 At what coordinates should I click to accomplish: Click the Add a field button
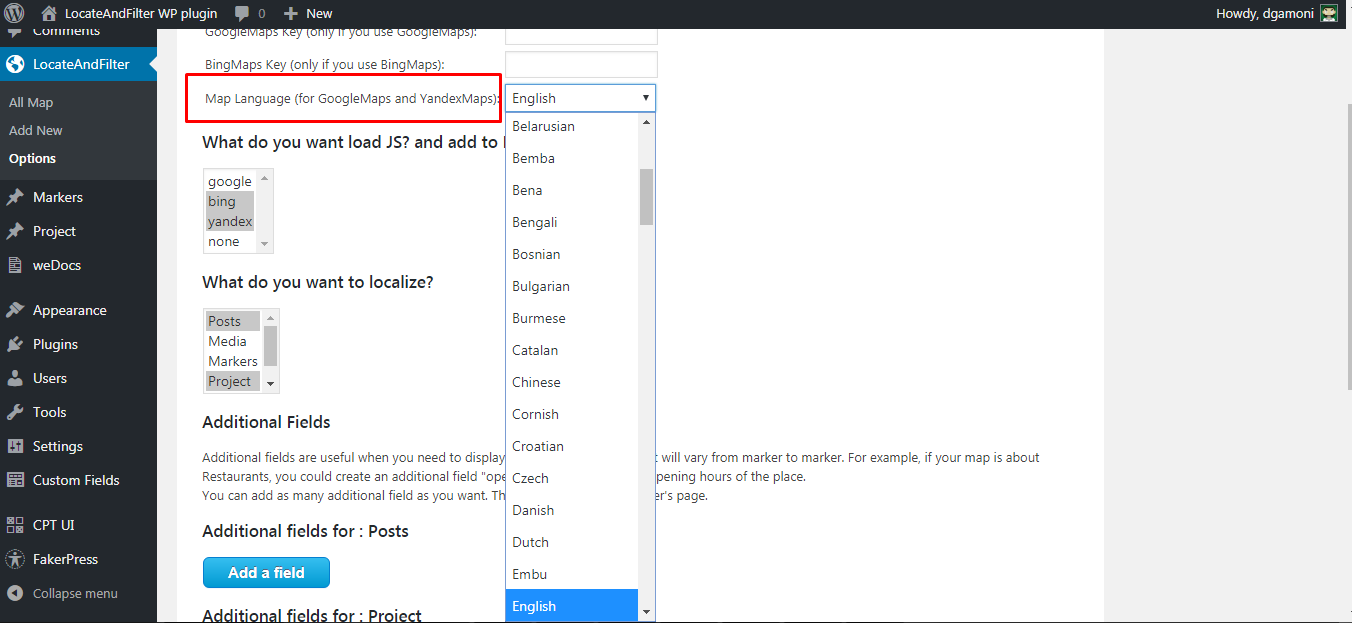tap(266, 573)
